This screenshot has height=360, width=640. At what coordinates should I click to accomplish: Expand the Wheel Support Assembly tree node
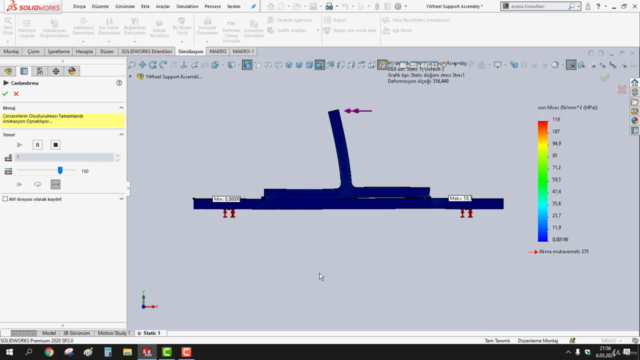[x=131, y=76]
